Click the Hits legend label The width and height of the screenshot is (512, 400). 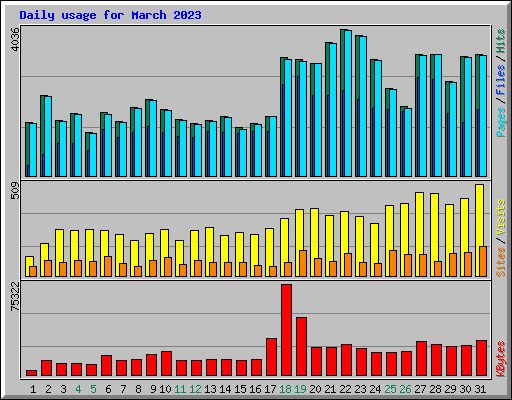click(x=501, y=41)
